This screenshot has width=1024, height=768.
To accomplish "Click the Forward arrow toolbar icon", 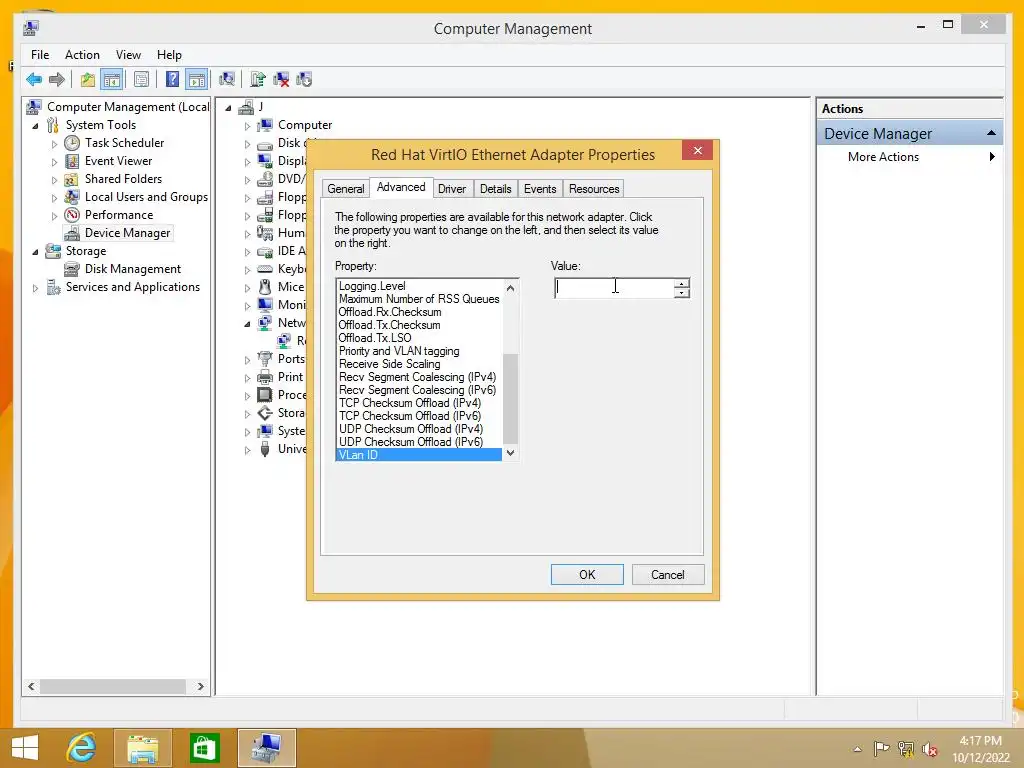I will click(57, 80).
